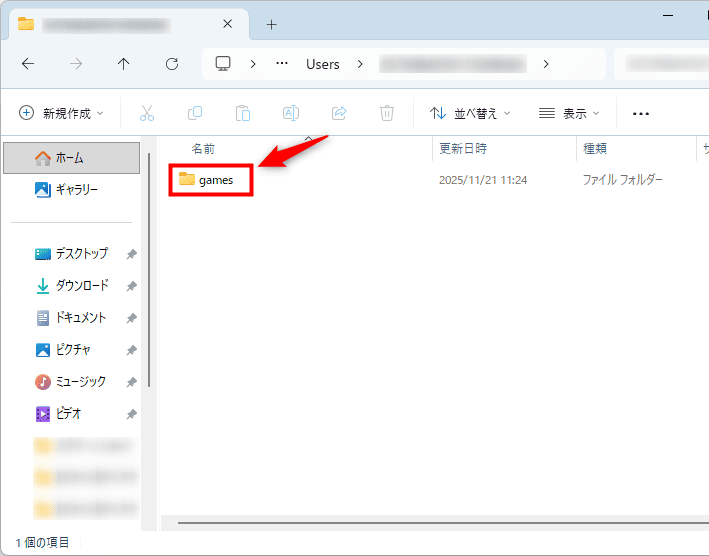The image size is (709, 556).
Task: Add a new tab with plus button
Action: click(x=271, y=24)
